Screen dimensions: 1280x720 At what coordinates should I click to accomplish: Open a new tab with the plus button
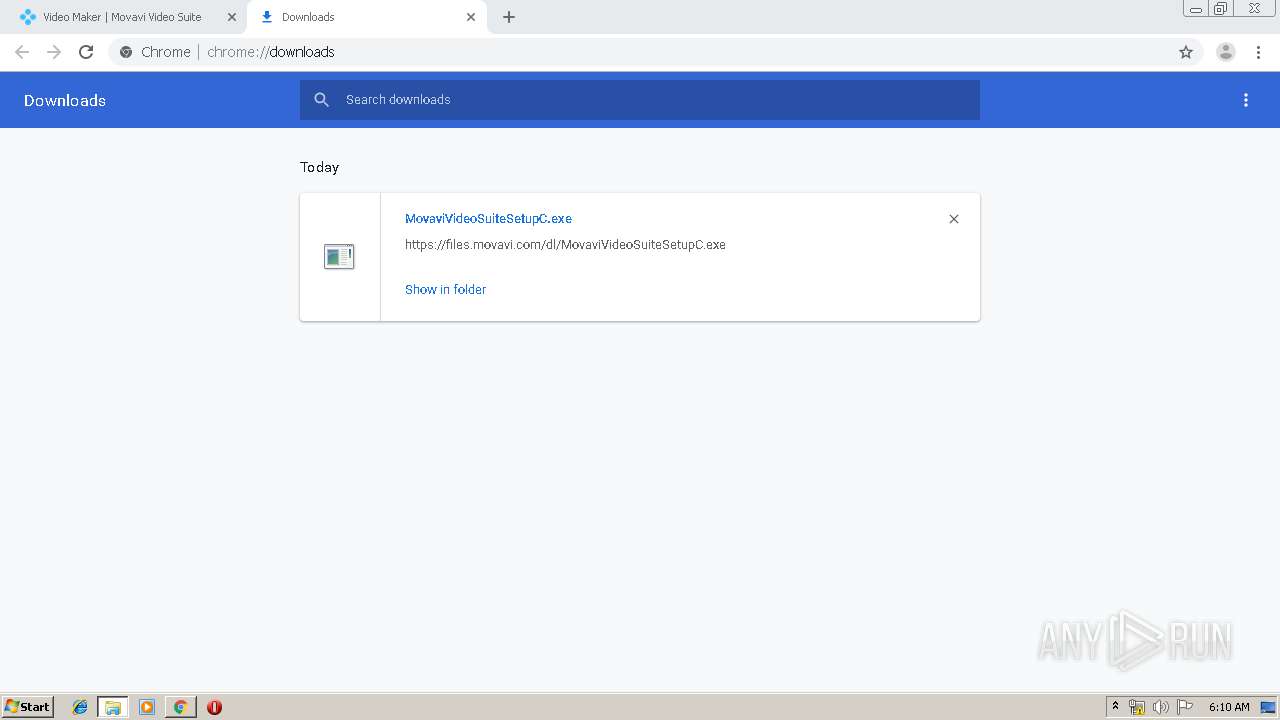[x=509, y=17]
